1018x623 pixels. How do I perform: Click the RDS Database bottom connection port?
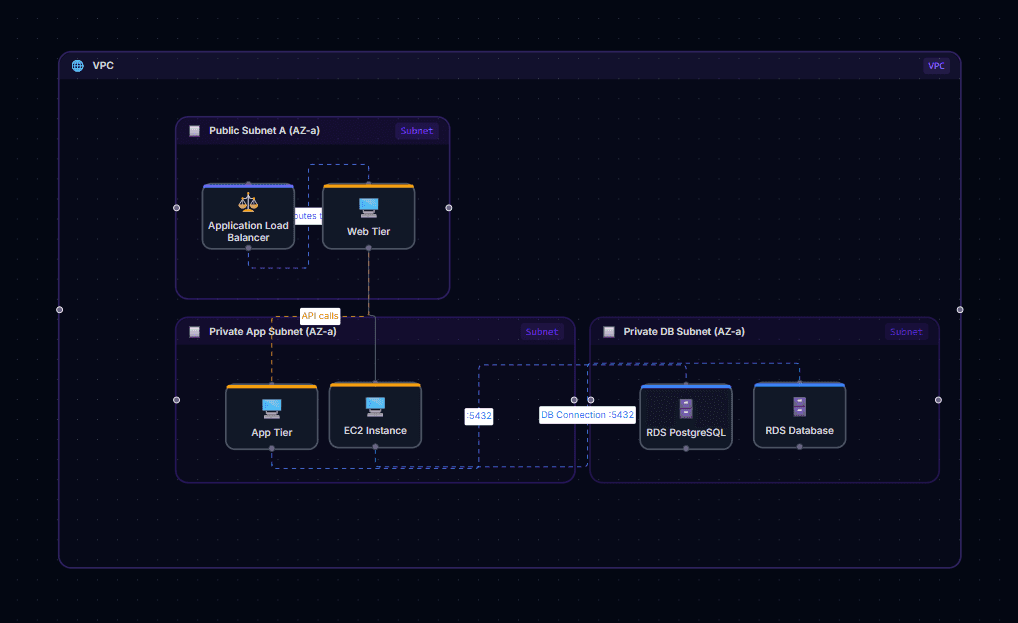799,446
